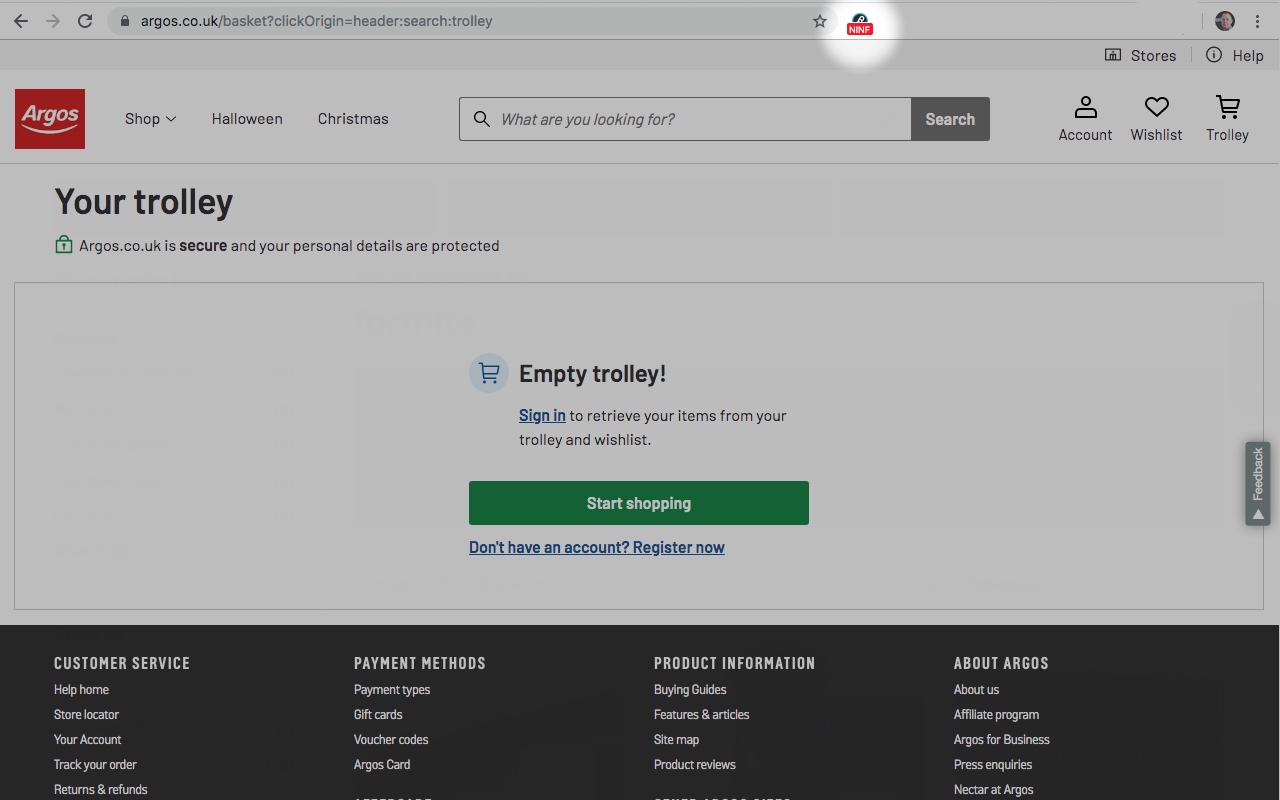Open the NINF browser extension
This screenshot has width=1280, height=800.
pos(860,23)
